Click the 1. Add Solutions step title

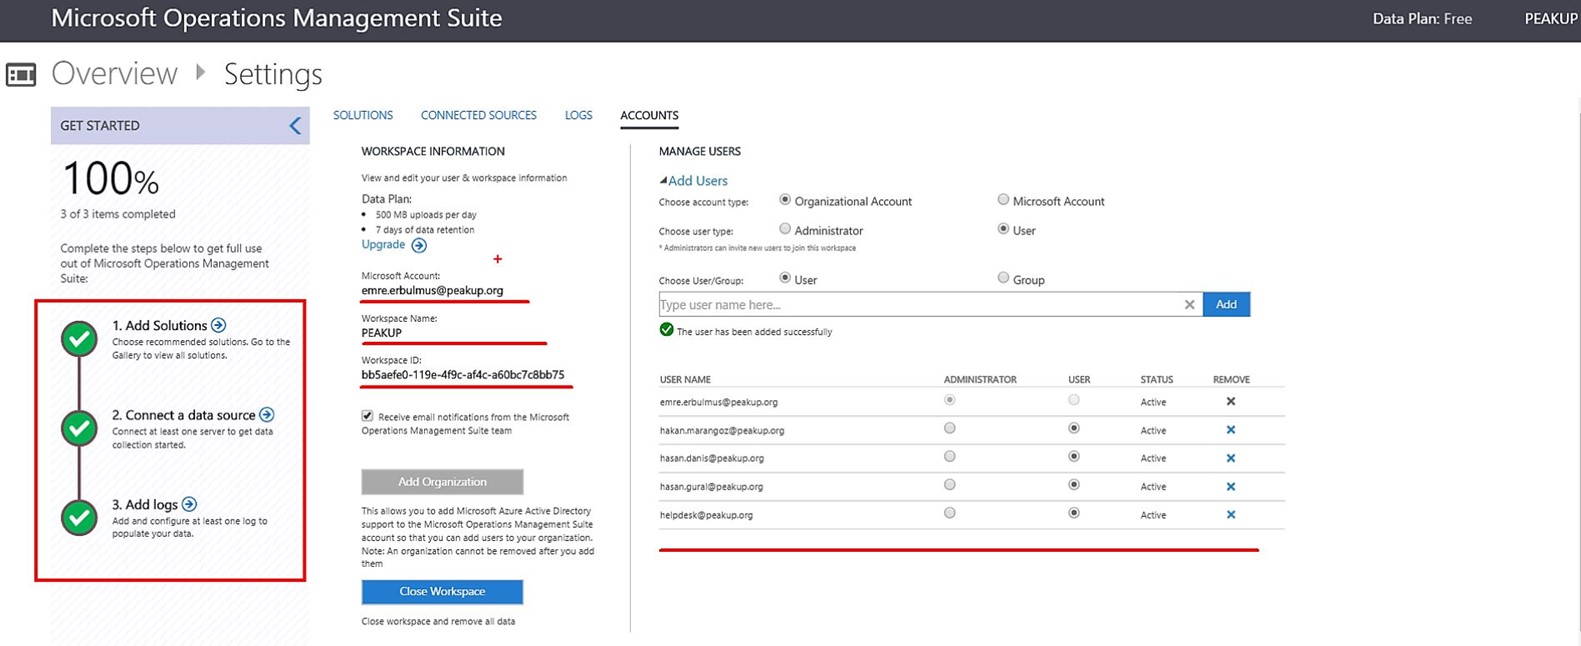159,326
